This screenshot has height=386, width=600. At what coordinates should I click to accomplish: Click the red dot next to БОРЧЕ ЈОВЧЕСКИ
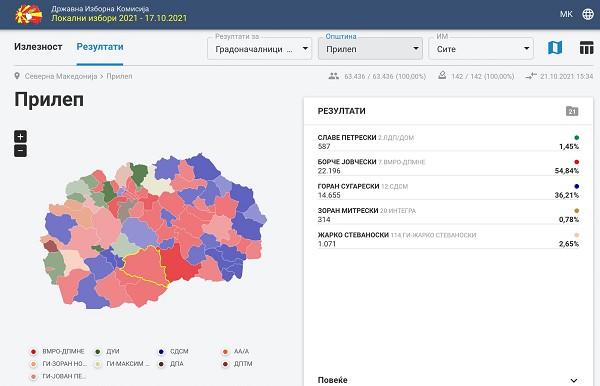[576, 162]
